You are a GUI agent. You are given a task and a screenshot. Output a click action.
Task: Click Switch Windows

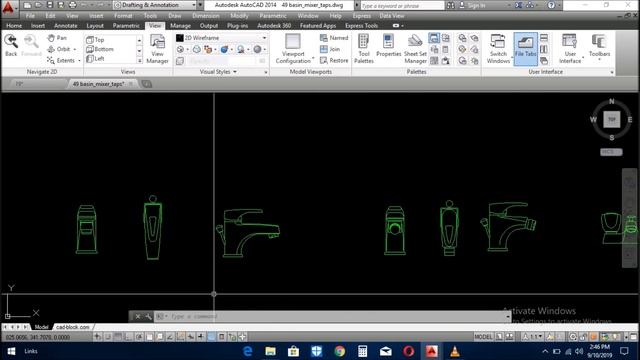click(498, 49)
